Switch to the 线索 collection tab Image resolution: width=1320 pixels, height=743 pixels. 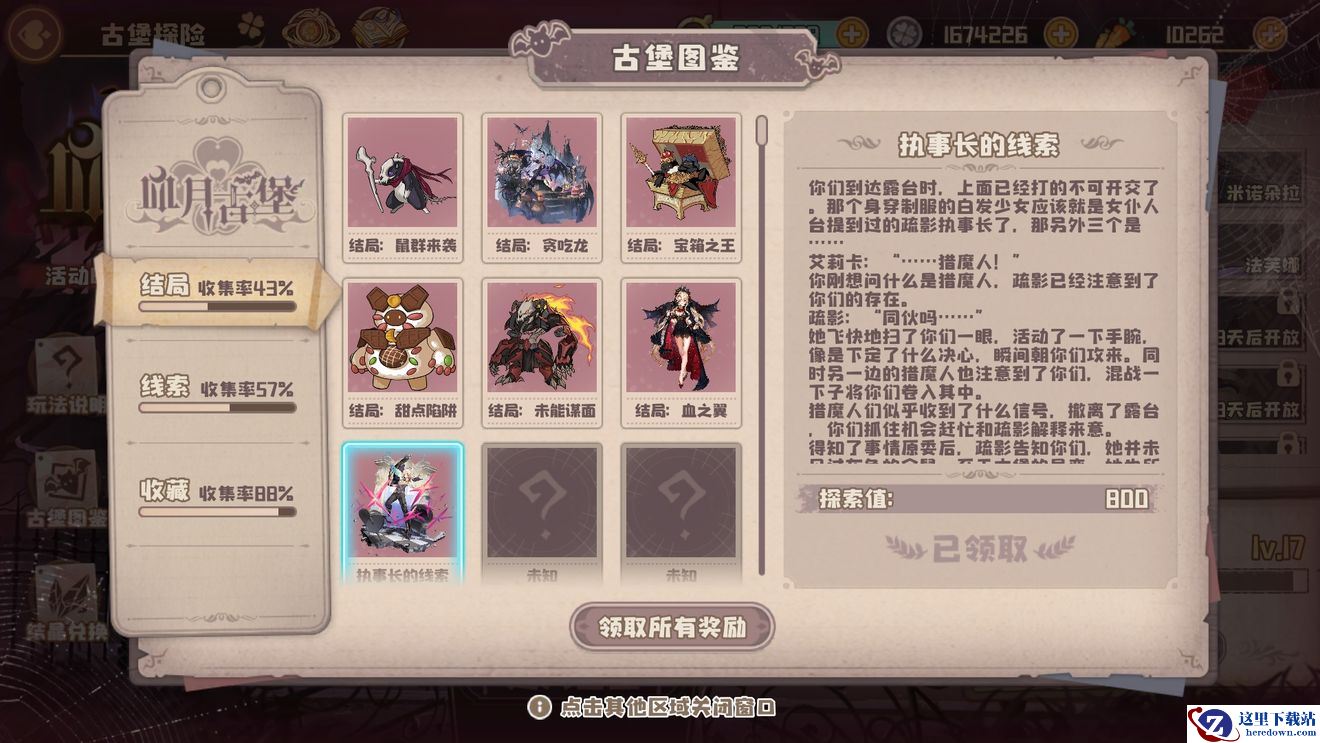pyautogui.click(x=218, y=394)
